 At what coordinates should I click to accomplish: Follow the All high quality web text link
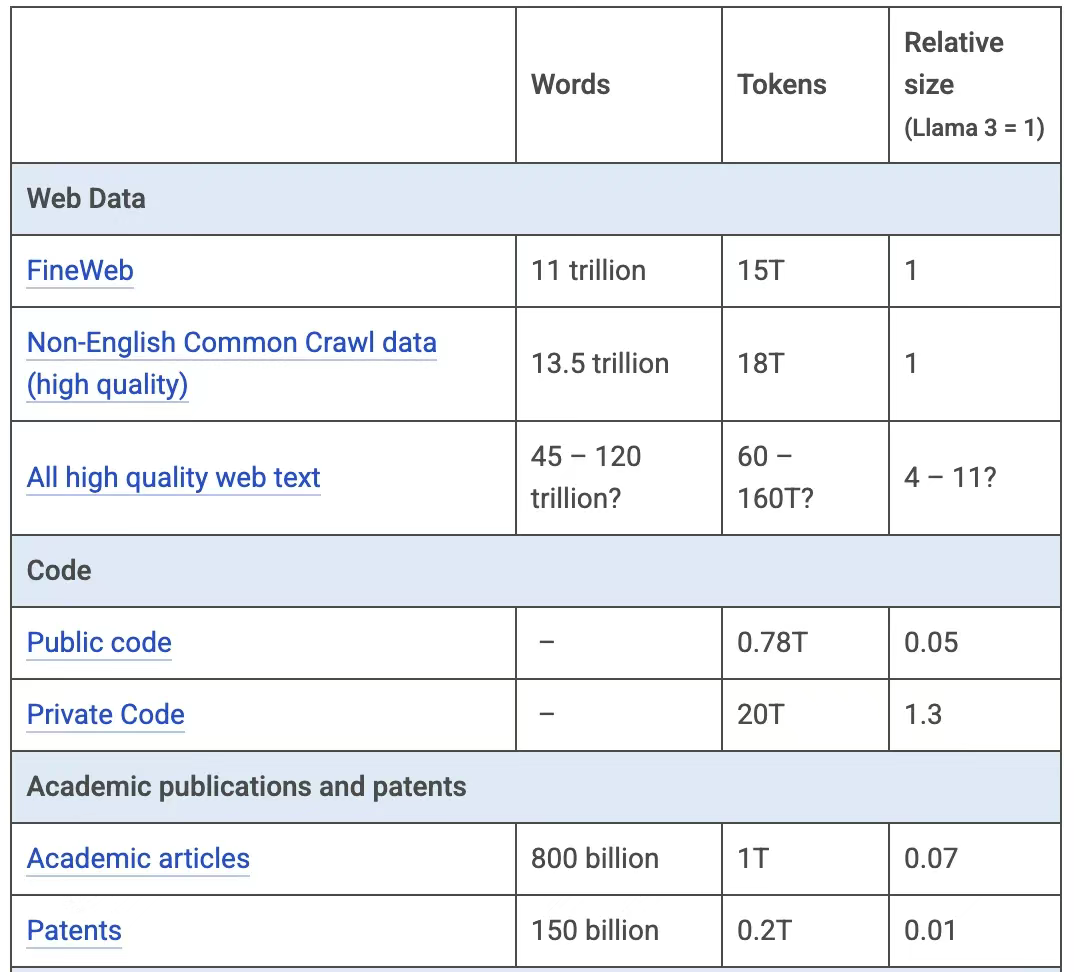point(173,478)
